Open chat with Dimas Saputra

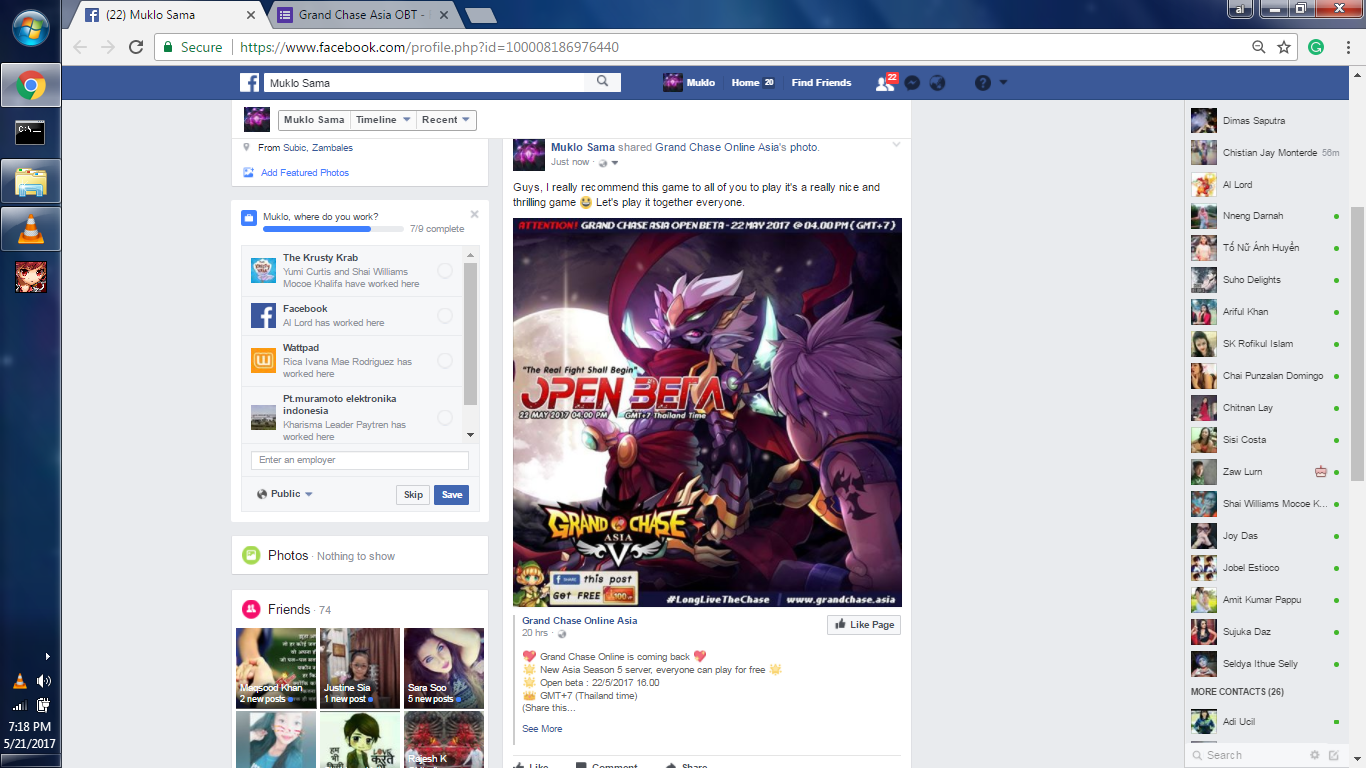[1267, 121]
